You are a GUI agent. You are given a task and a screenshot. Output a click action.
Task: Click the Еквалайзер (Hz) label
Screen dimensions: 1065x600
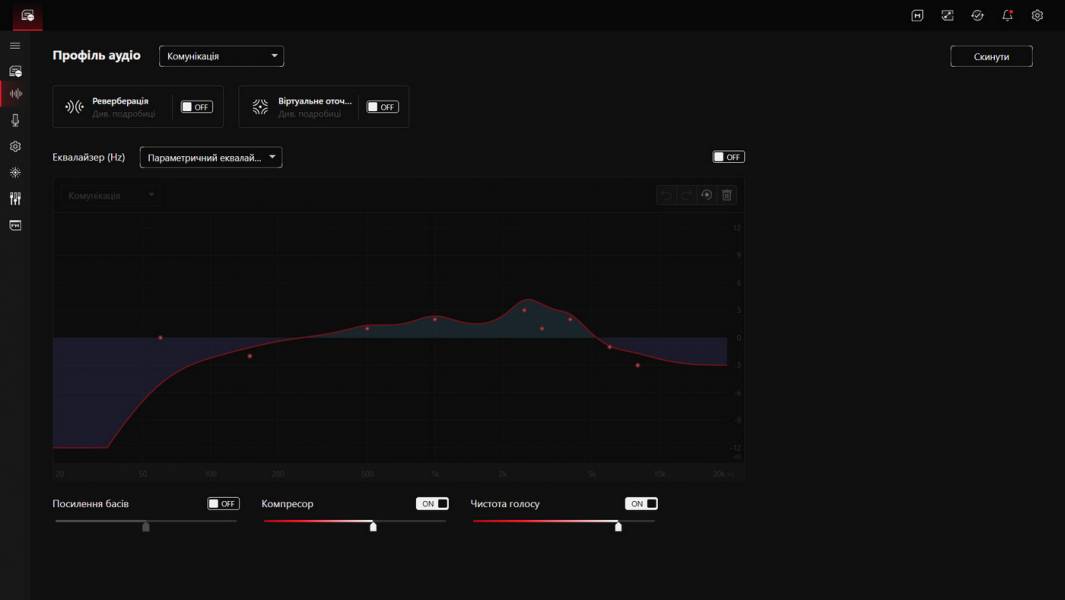(89, 158)
